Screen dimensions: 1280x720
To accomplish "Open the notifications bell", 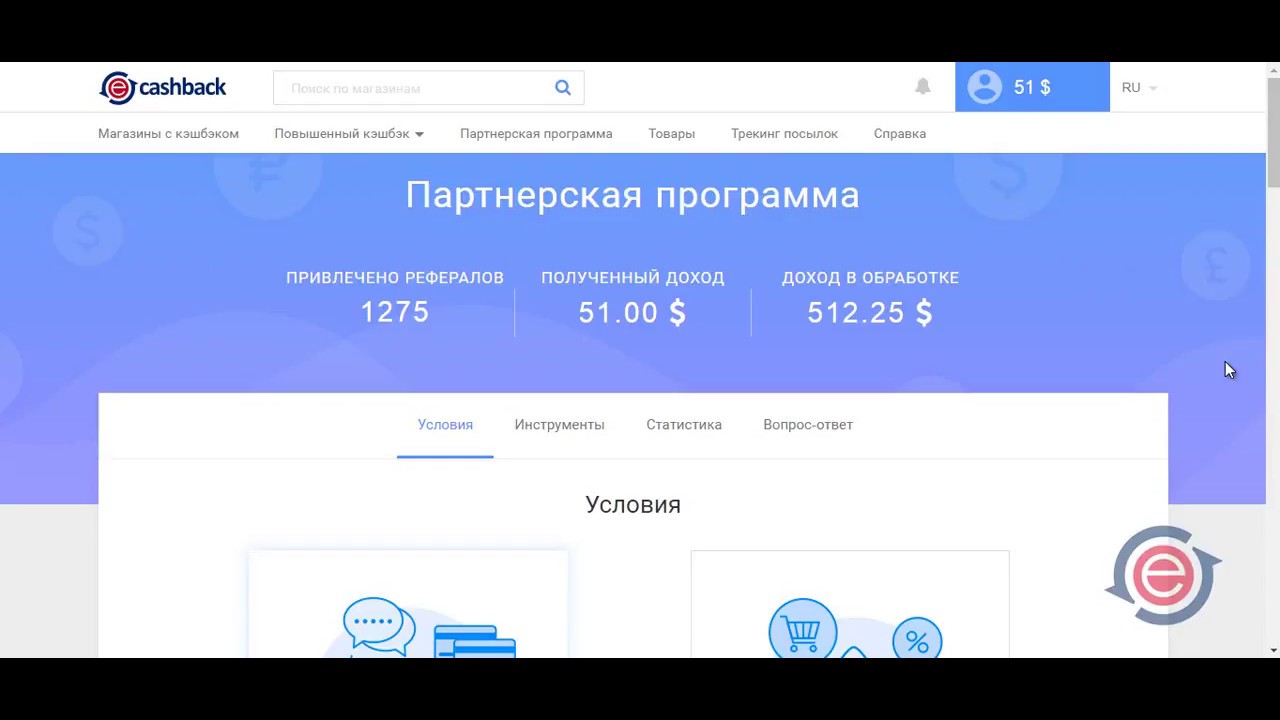I will tap(923, 87).
